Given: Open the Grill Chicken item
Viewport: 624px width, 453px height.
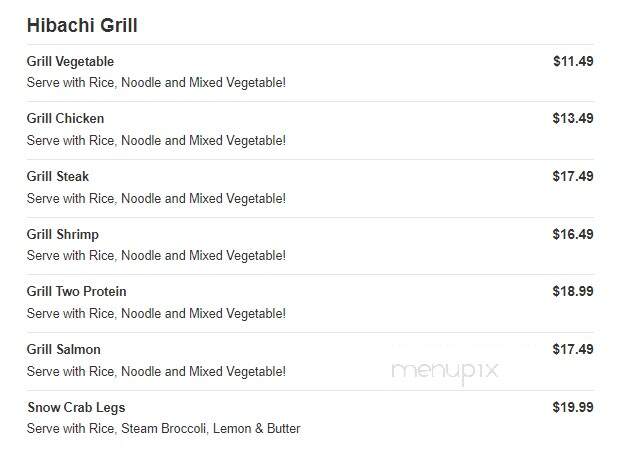Looking at the screenshot, I should 65,119.
